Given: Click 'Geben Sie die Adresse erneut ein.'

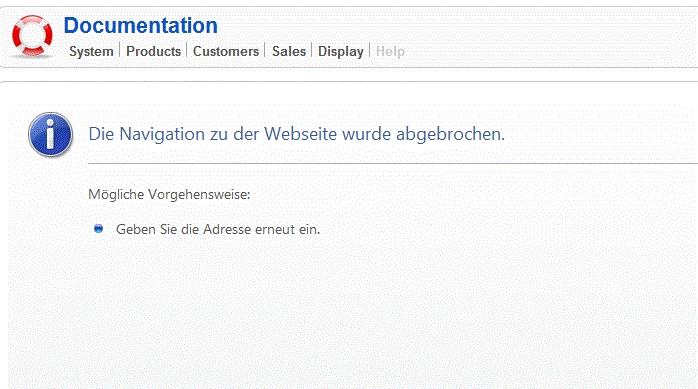Looking at the screenshot, I should 218,229.
